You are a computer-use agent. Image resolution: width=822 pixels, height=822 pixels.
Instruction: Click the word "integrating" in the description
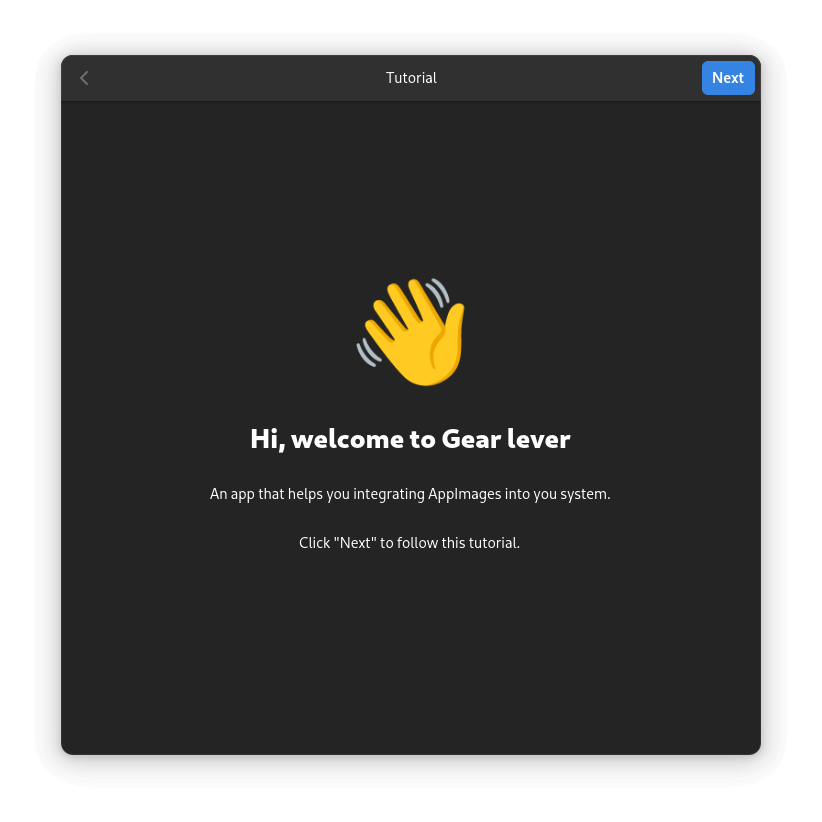[x=390, y=494]
